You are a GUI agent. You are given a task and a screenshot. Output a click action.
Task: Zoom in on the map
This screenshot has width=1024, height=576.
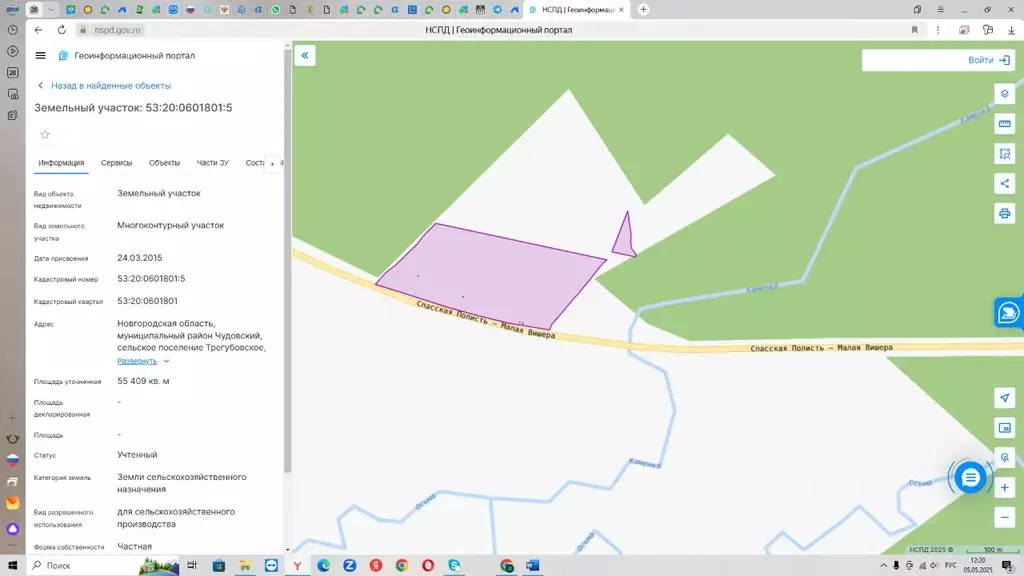[x=1005, y=488]
